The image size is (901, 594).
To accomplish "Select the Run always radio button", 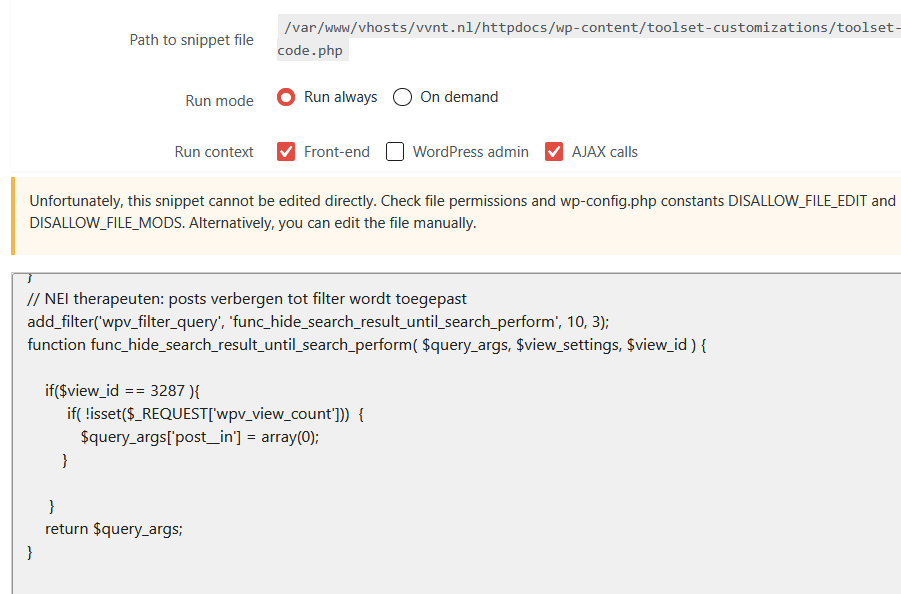I will pos(286,97).
